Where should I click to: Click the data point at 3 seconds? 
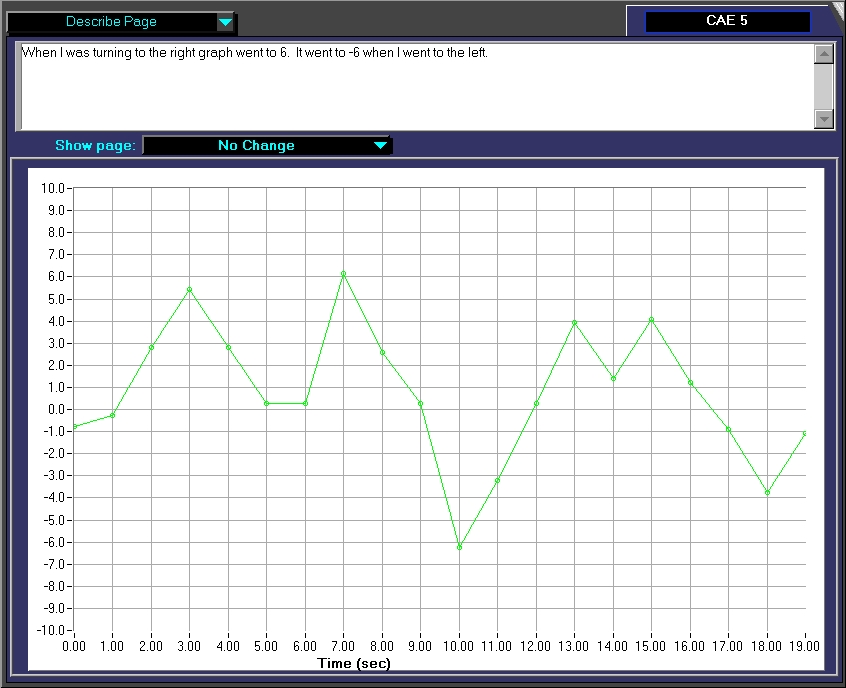[x=189, y=290]
